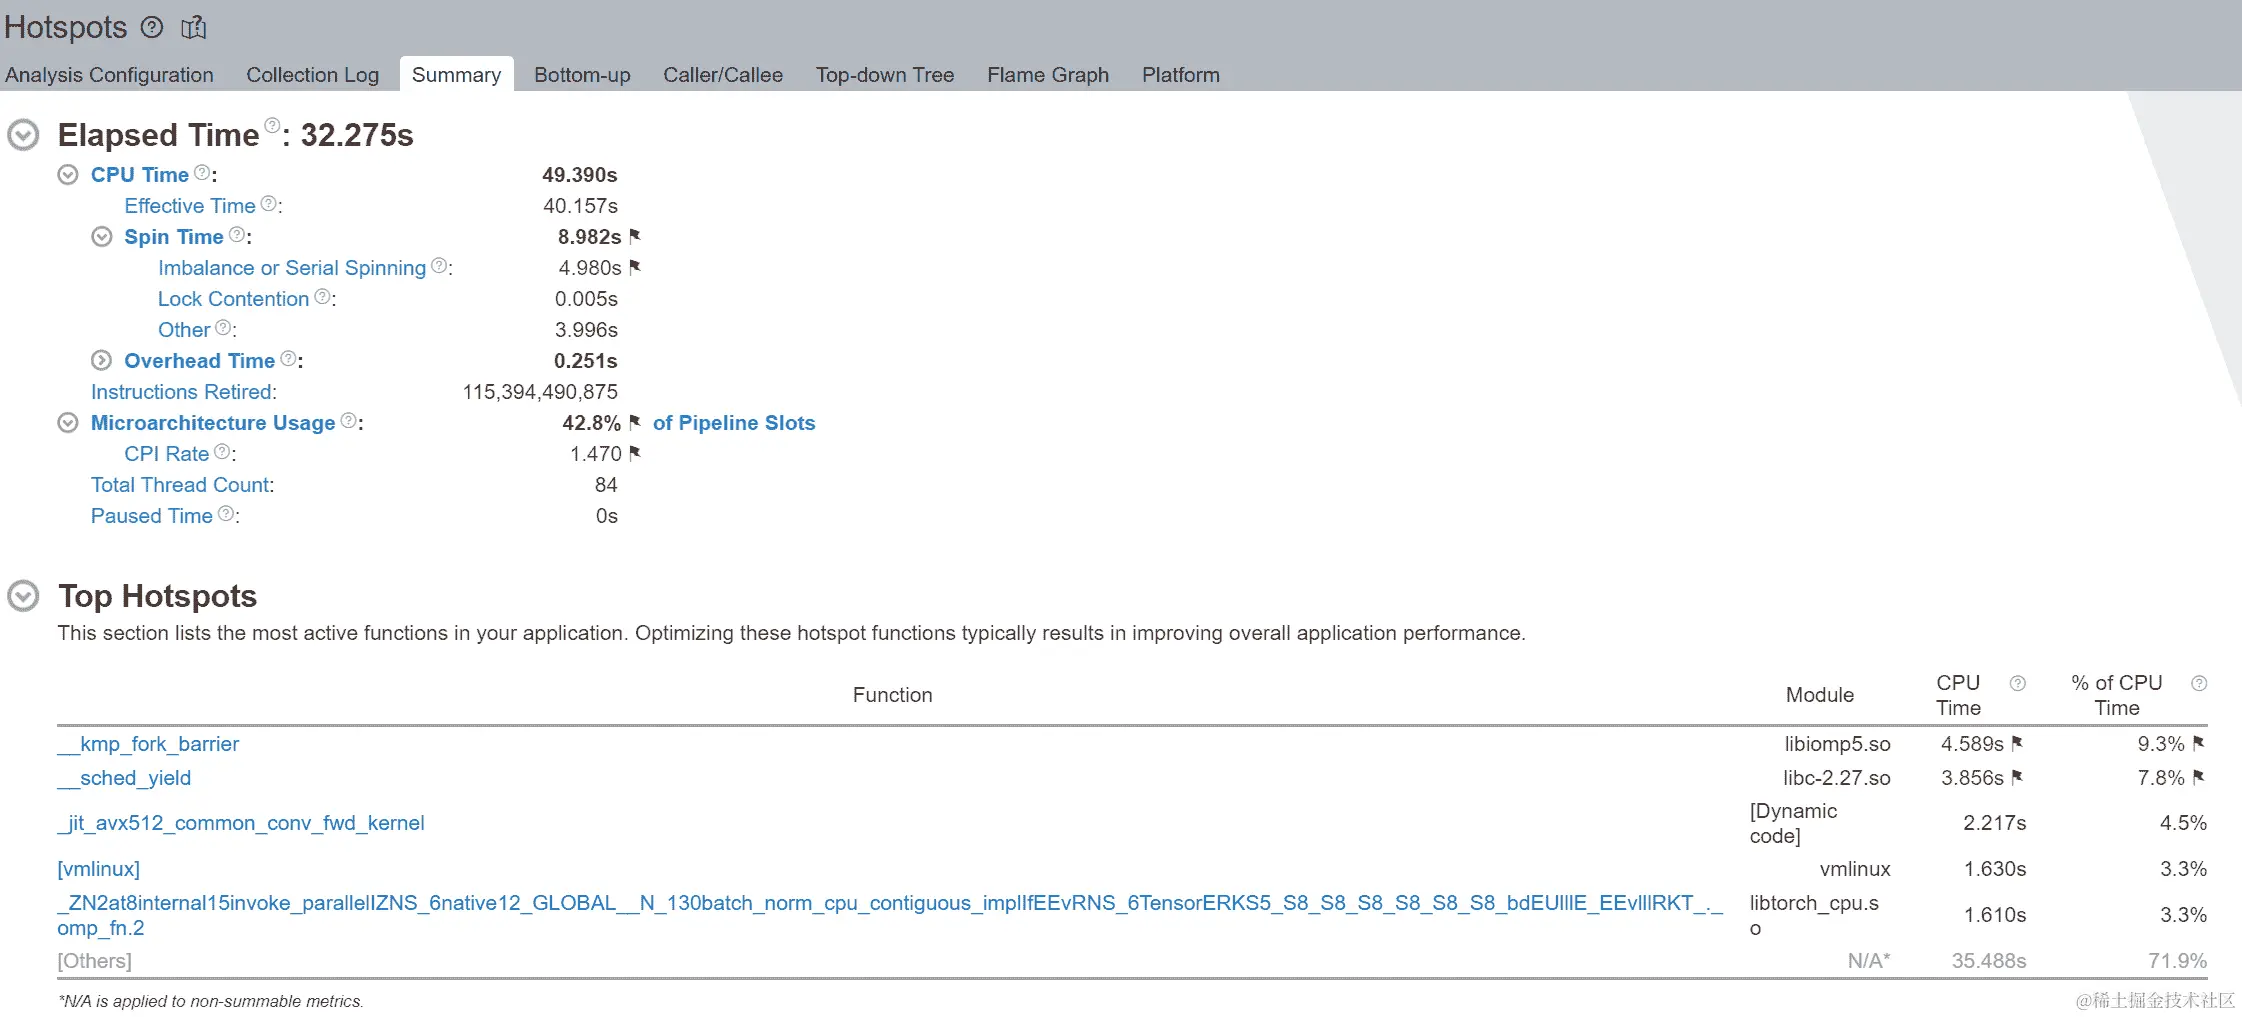Image resolution: width=2242 pixels, height=1017 pixels.
Task: Click the flag beside 4.589s CPU time
Action: pos(2017,743)
